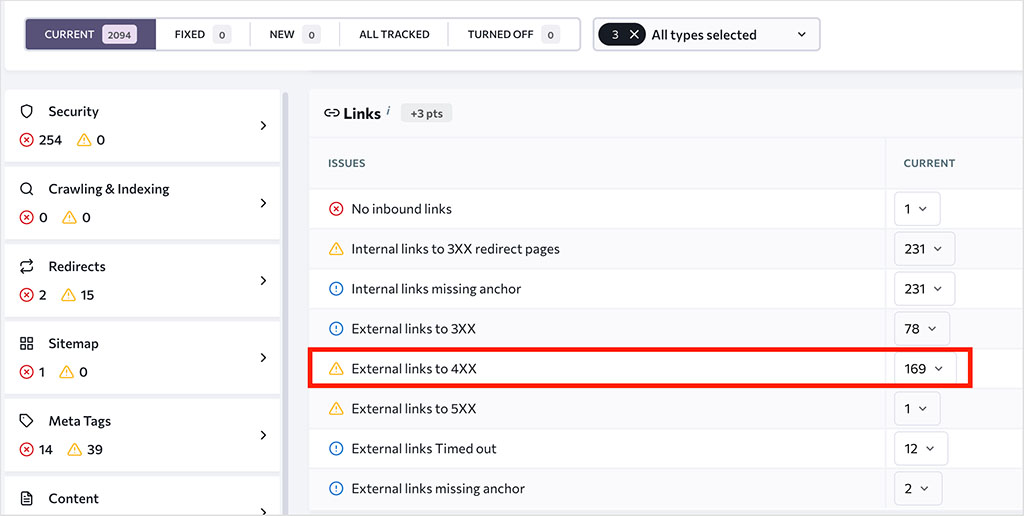Open the No inbound links count dropdown
1024x516 pixels.
917,209
